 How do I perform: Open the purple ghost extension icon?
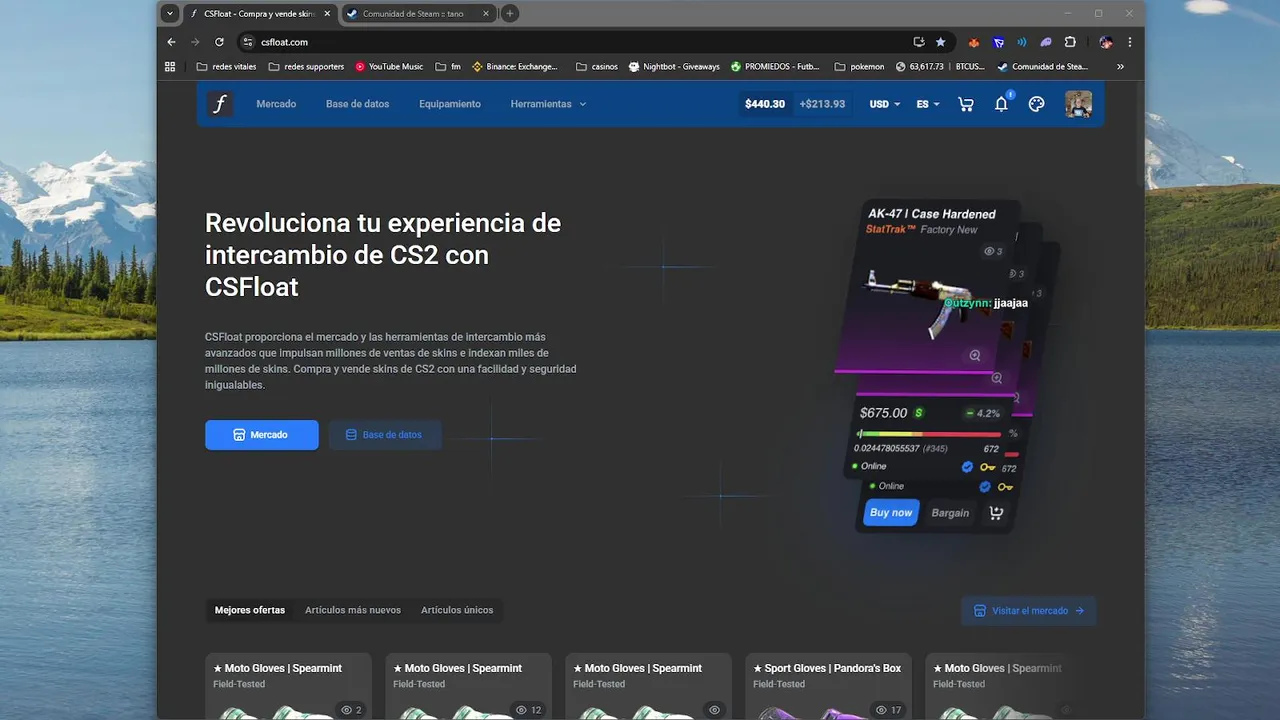pos(1046,42)
